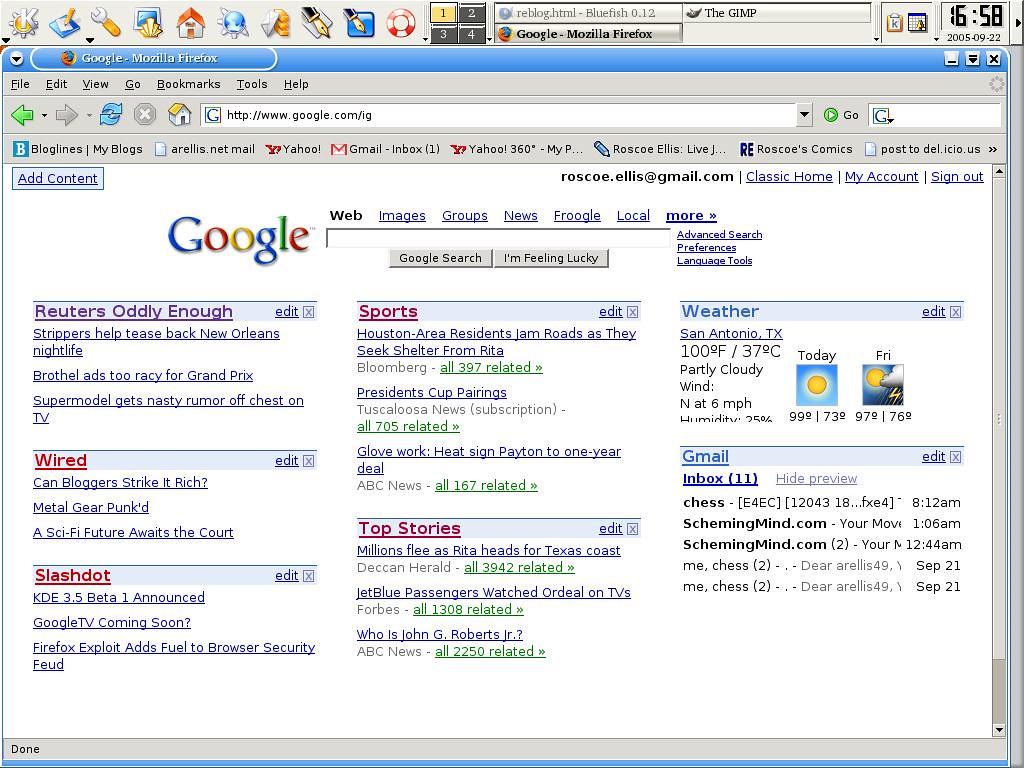This screenshot has width=1024, height=768.
Task: Open the Bookmarks menu
Action: (188, 84)
